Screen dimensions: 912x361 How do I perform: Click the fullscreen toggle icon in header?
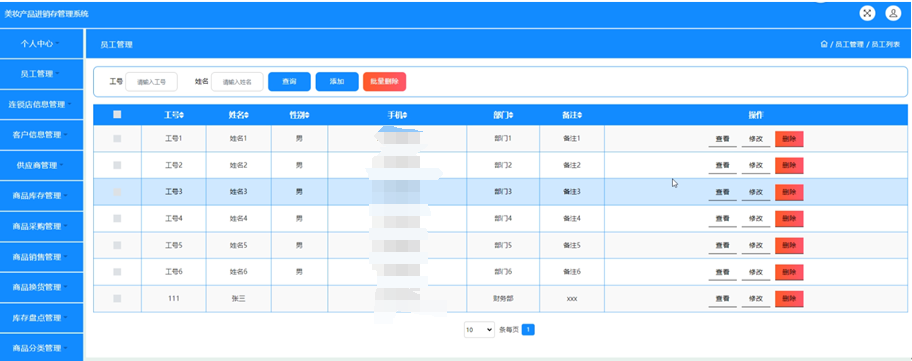point(867,13)
